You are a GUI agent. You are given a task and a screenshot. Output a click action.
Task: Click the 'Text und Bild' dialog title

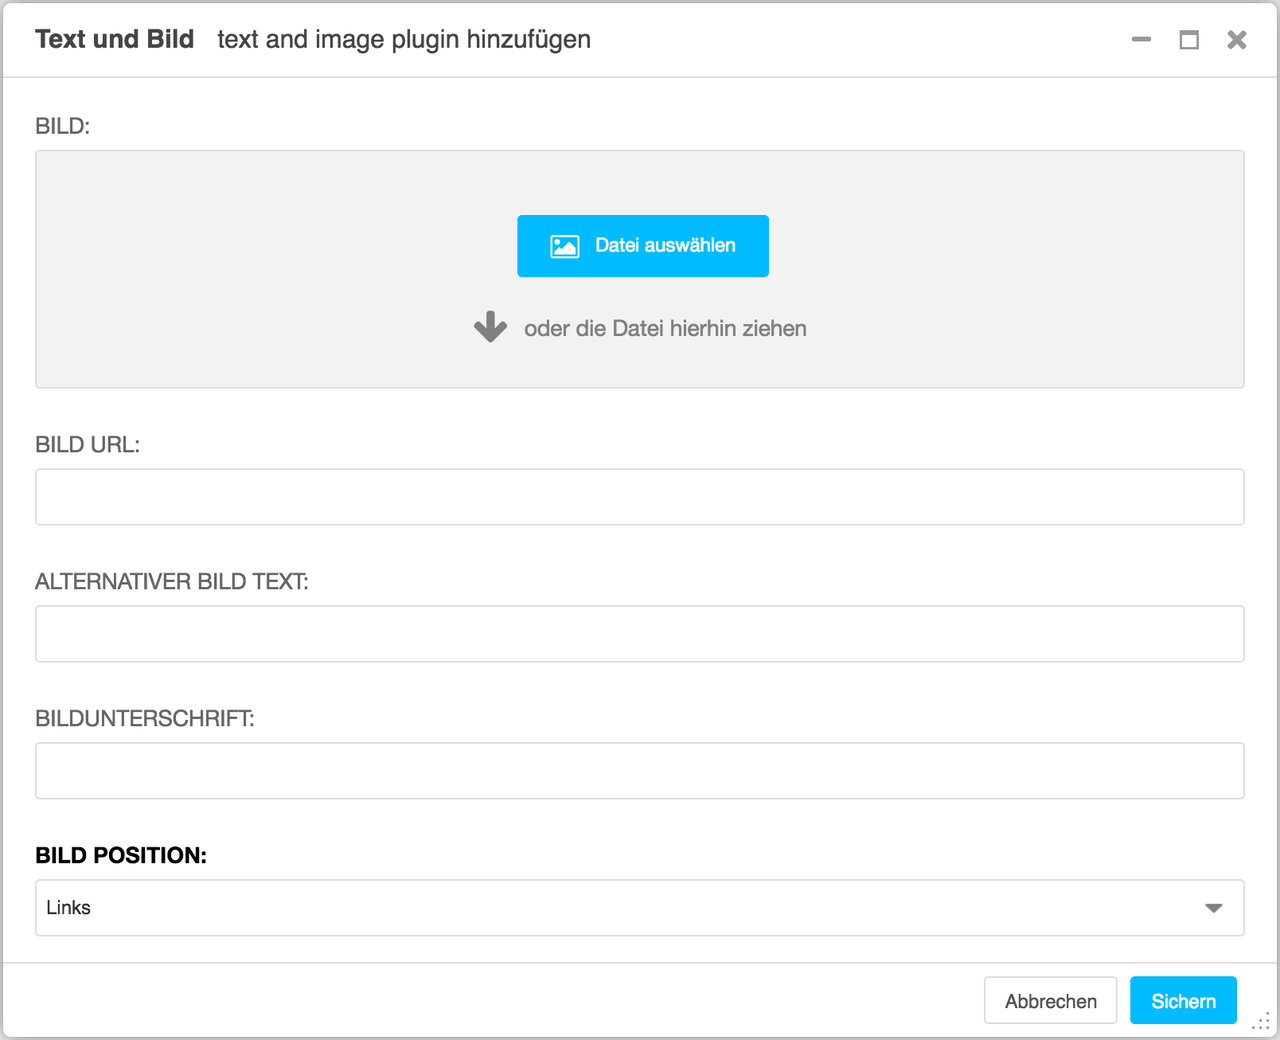click(x=115, y=39)
